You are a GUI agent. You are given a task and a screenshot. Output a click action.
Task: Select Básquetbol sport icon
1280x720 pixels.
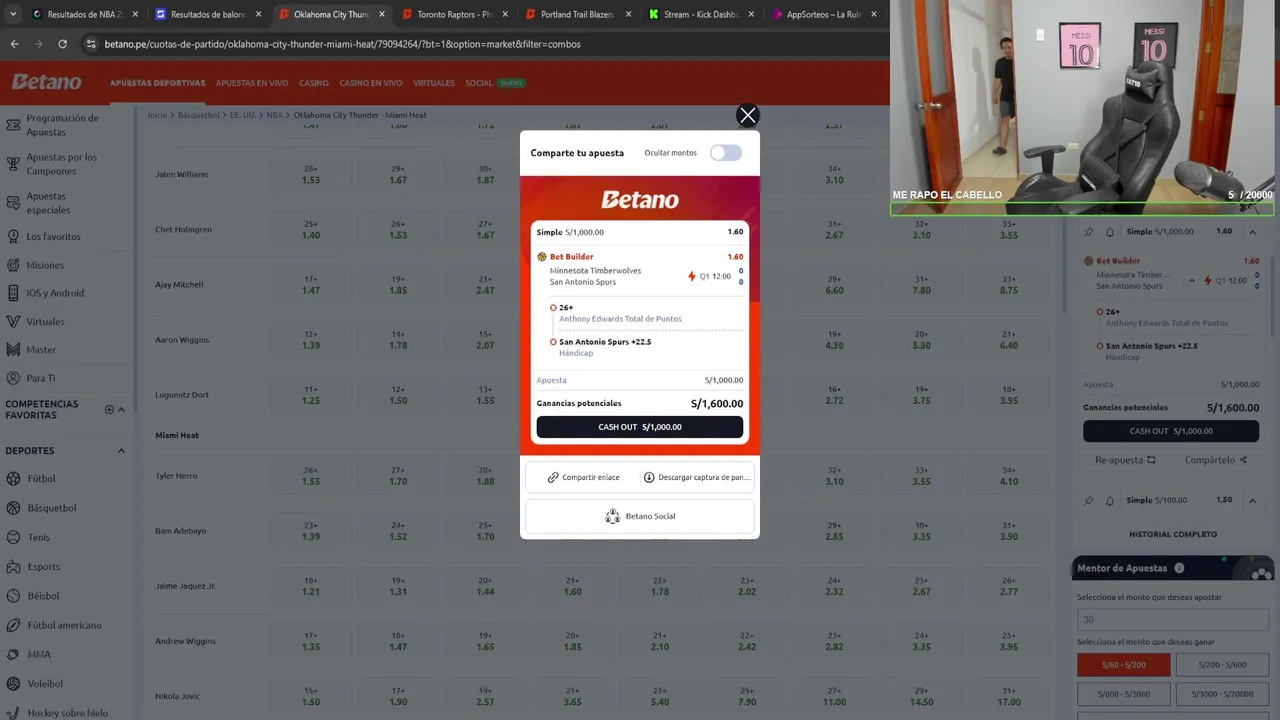[x=13, y=508]
